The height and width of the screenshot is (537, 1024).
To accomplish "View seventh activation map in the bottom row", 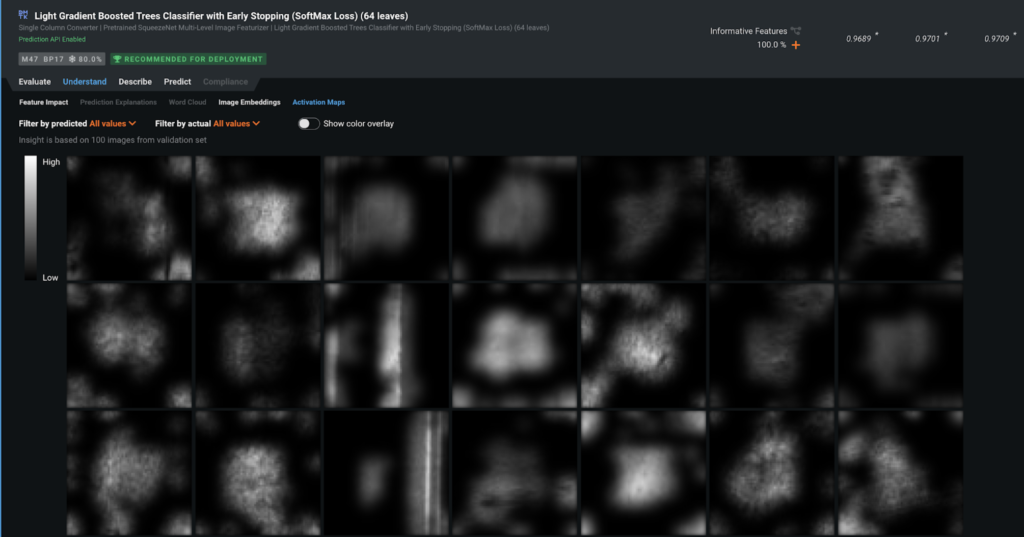I will click(901, 473).
